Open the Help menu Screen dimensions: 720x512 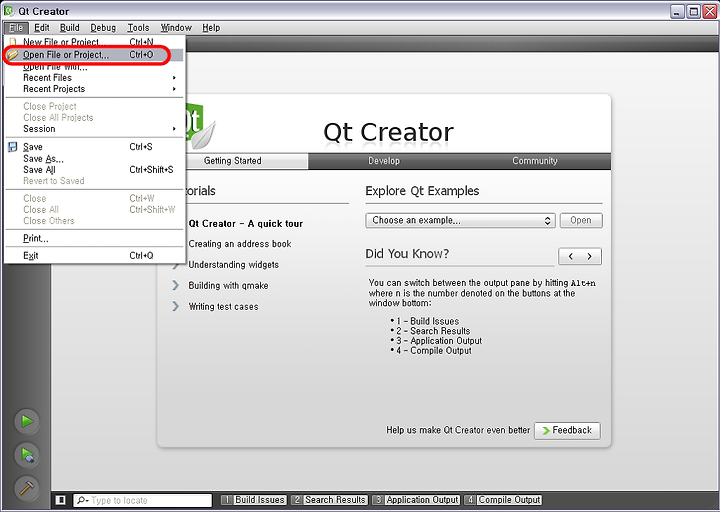point(211,28)
